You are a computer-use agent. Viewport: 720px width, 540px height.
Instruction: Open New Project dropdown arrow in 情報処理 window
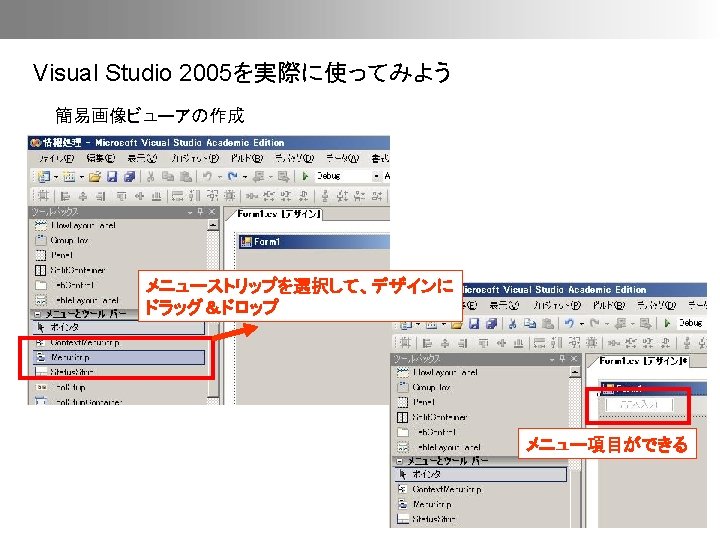(56, 177)
